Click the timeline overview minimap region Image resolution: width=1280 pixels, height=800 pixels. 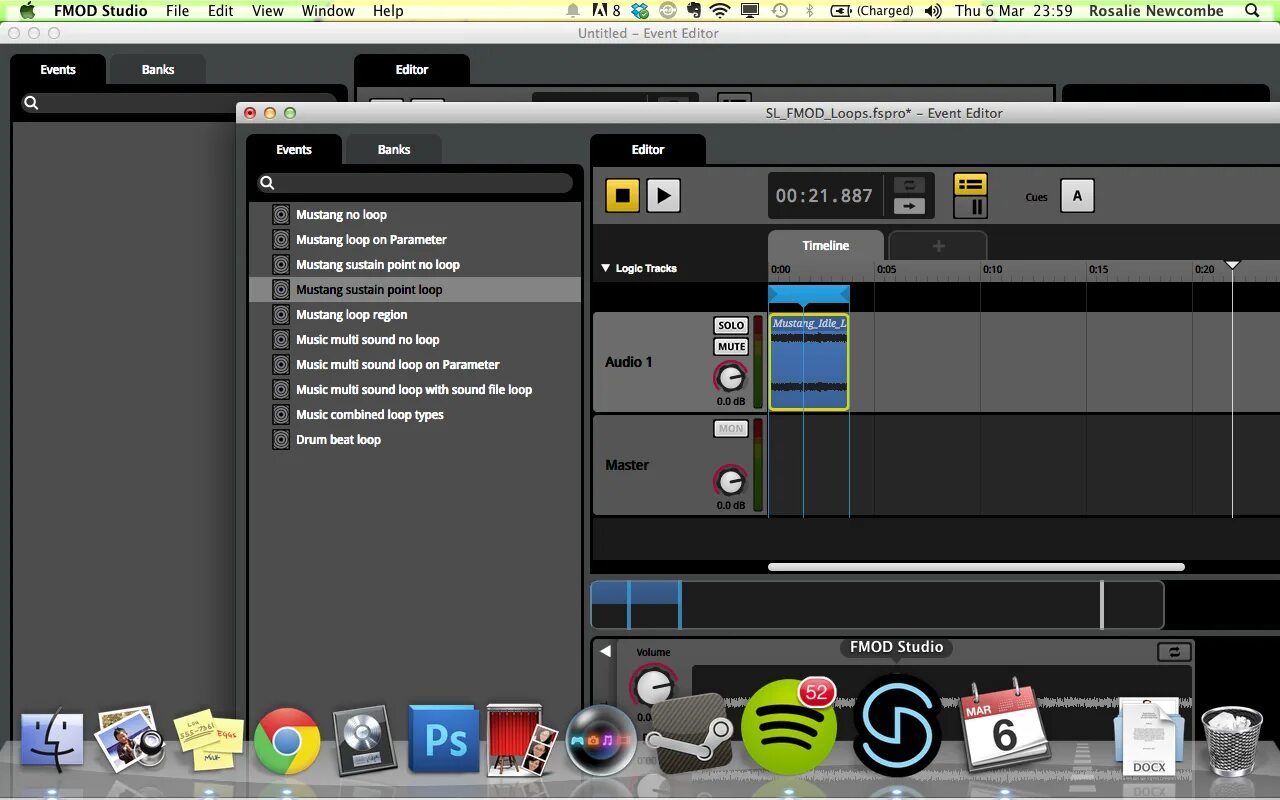(x=877, y=605)
